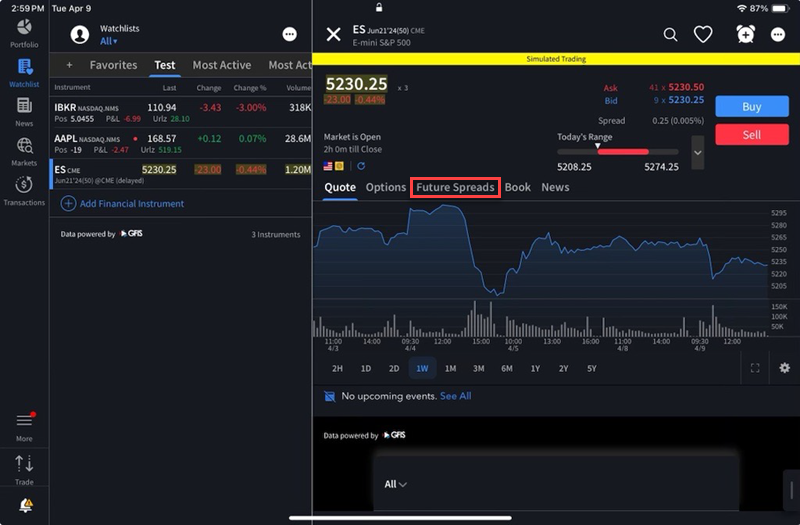Viewport: 800px width, 525px height.
Task: Select the 1M chart timeframe
Action: (450, 368)
